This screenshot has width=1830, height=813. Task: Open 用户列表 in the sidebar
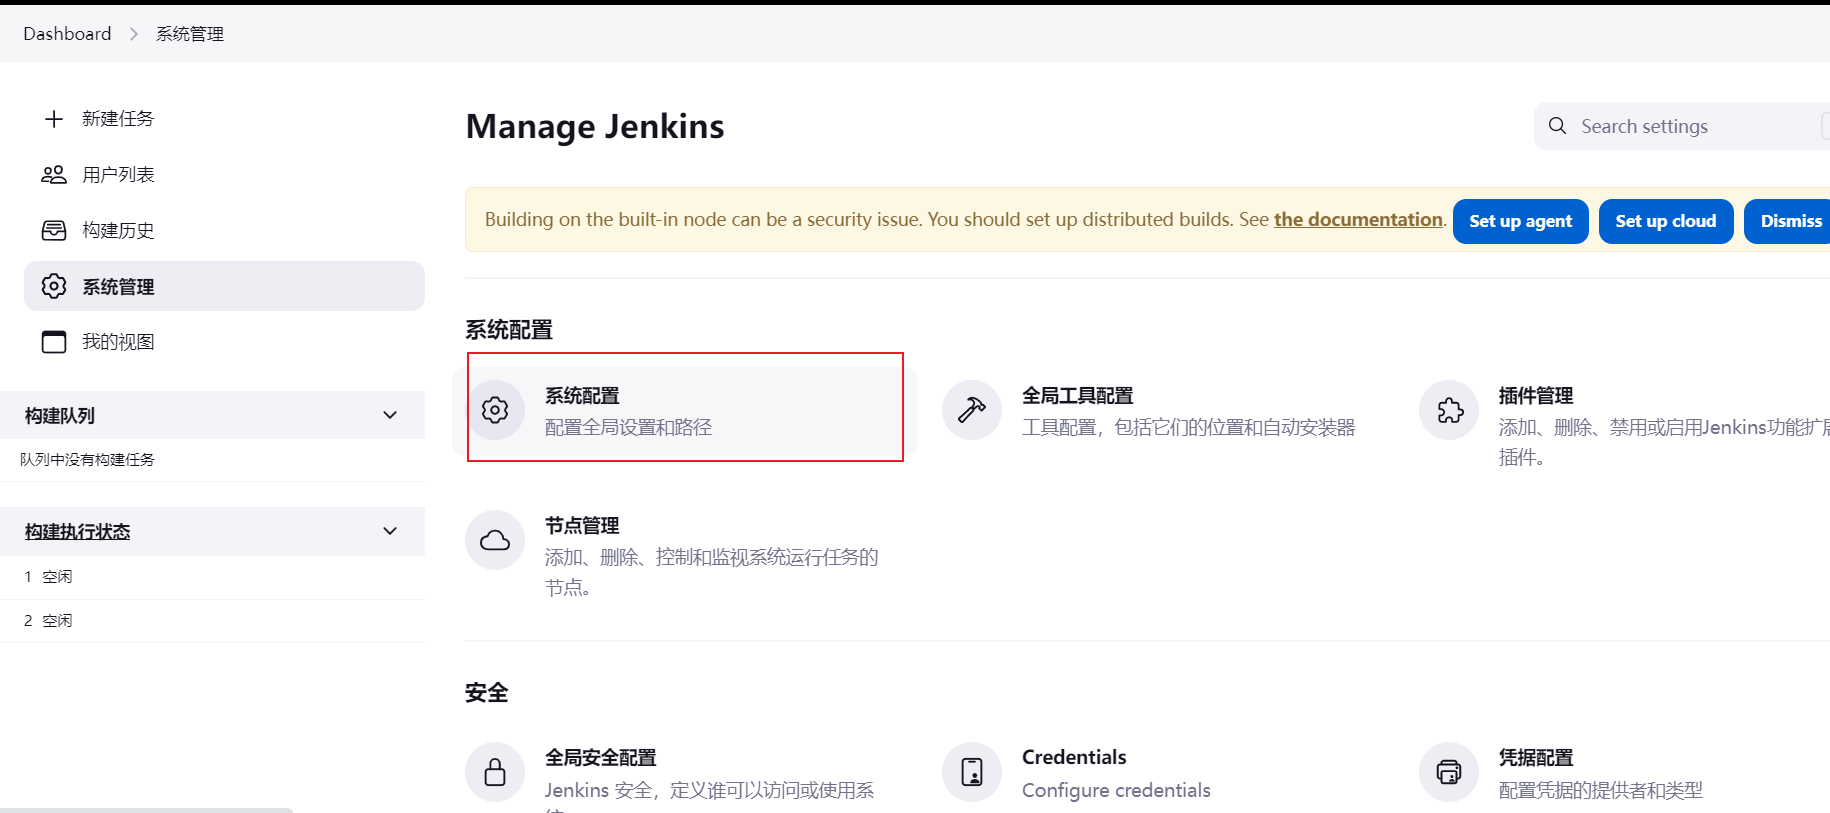224,175
